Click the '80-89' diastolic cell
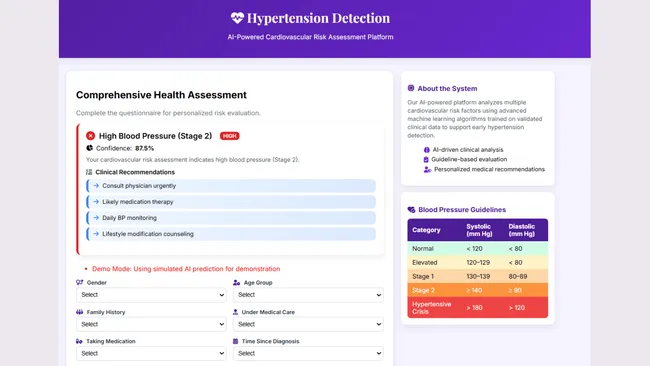The image size is (650, 366). point(518,276)
